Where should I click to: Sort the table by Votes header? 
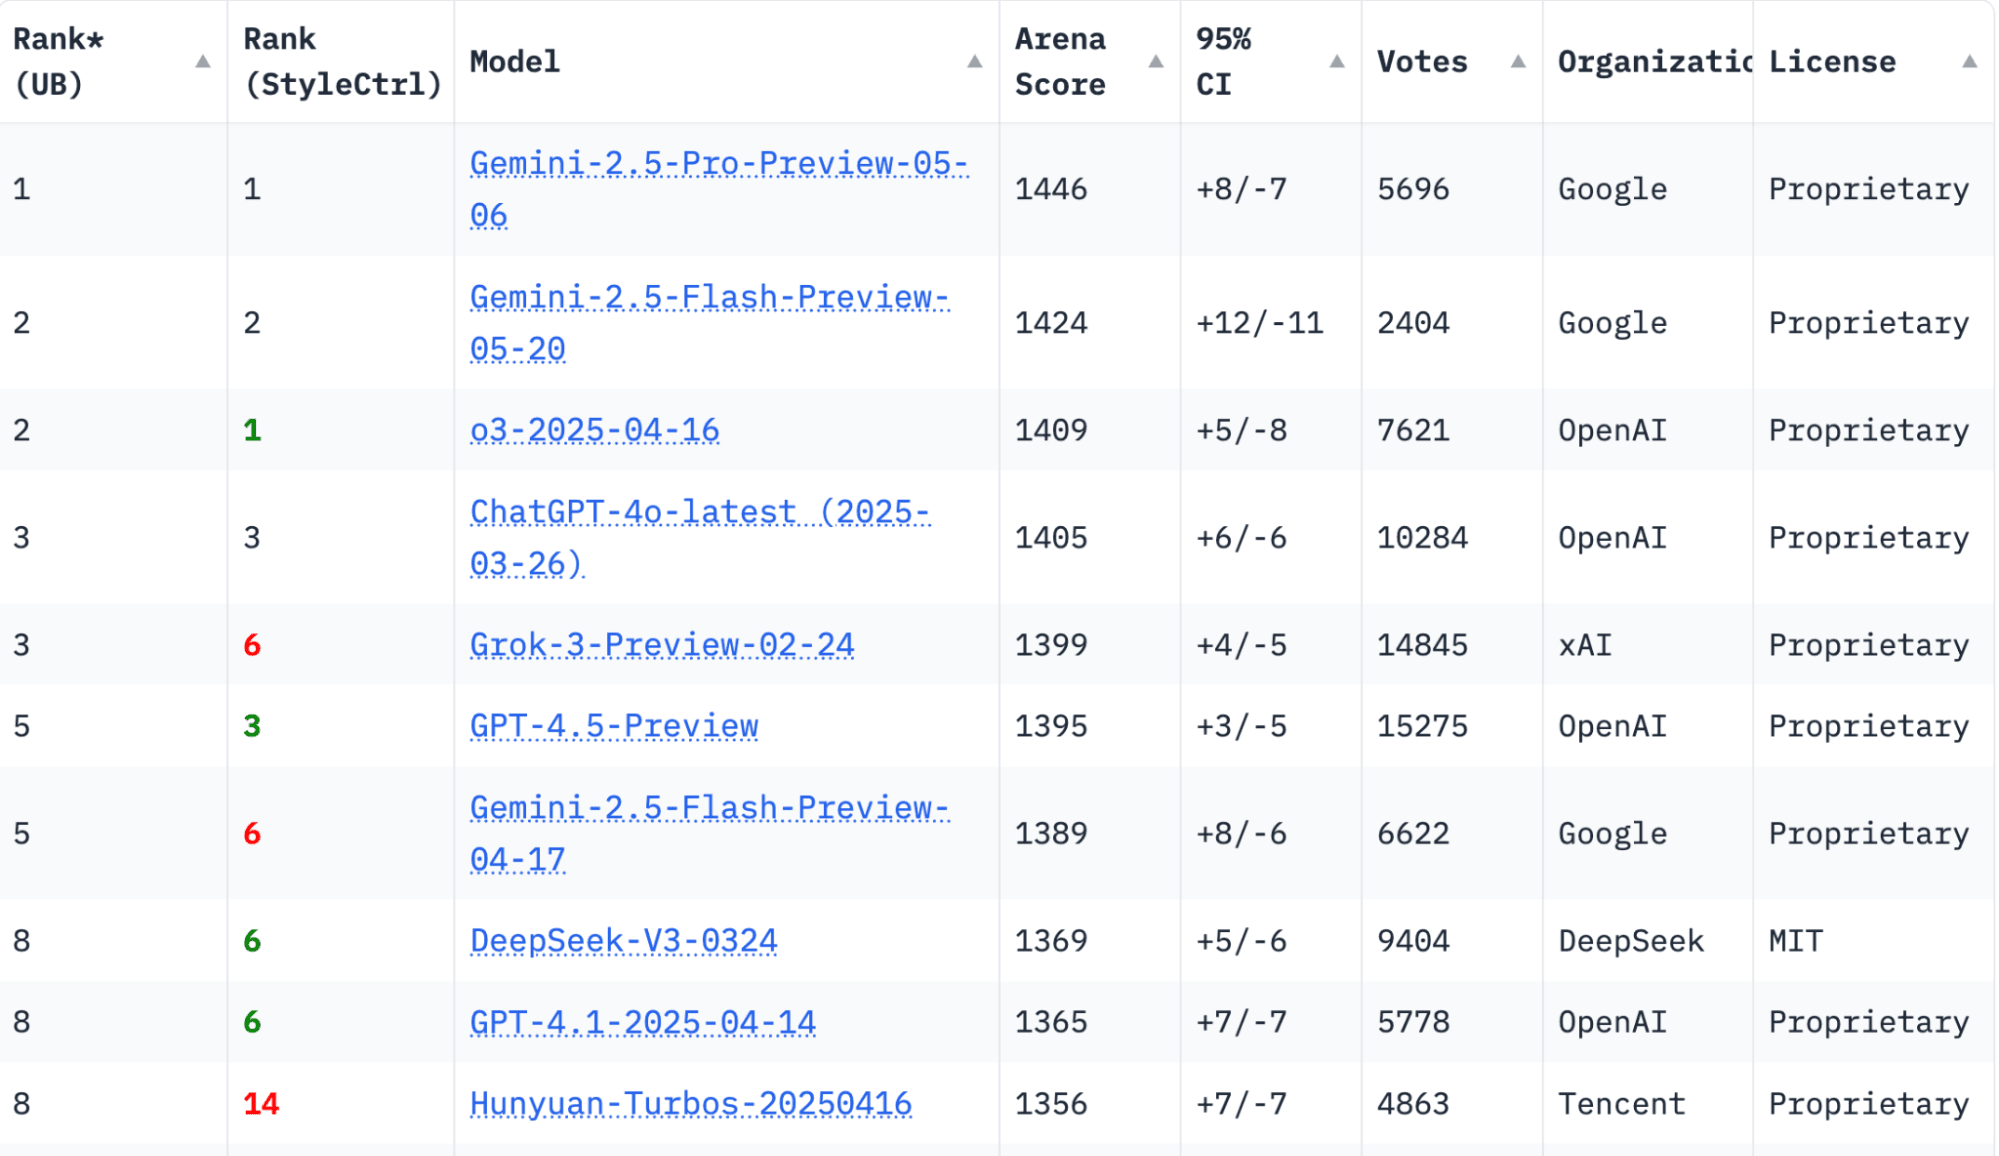1422,62
